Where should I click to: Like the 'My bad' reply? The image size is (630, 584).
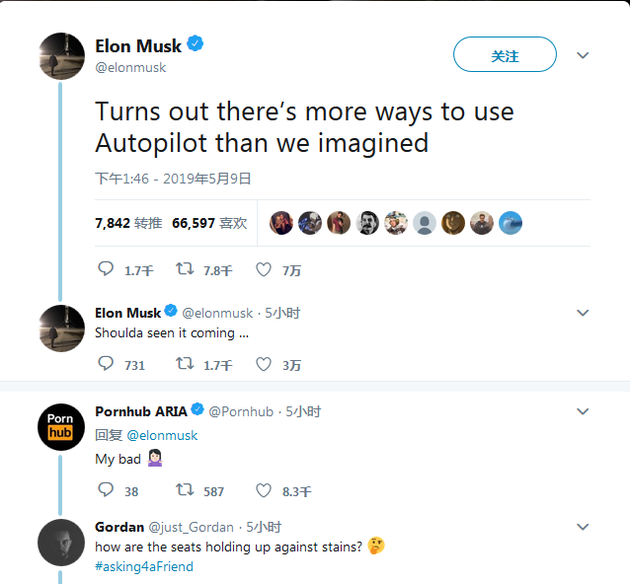point(264,490)
